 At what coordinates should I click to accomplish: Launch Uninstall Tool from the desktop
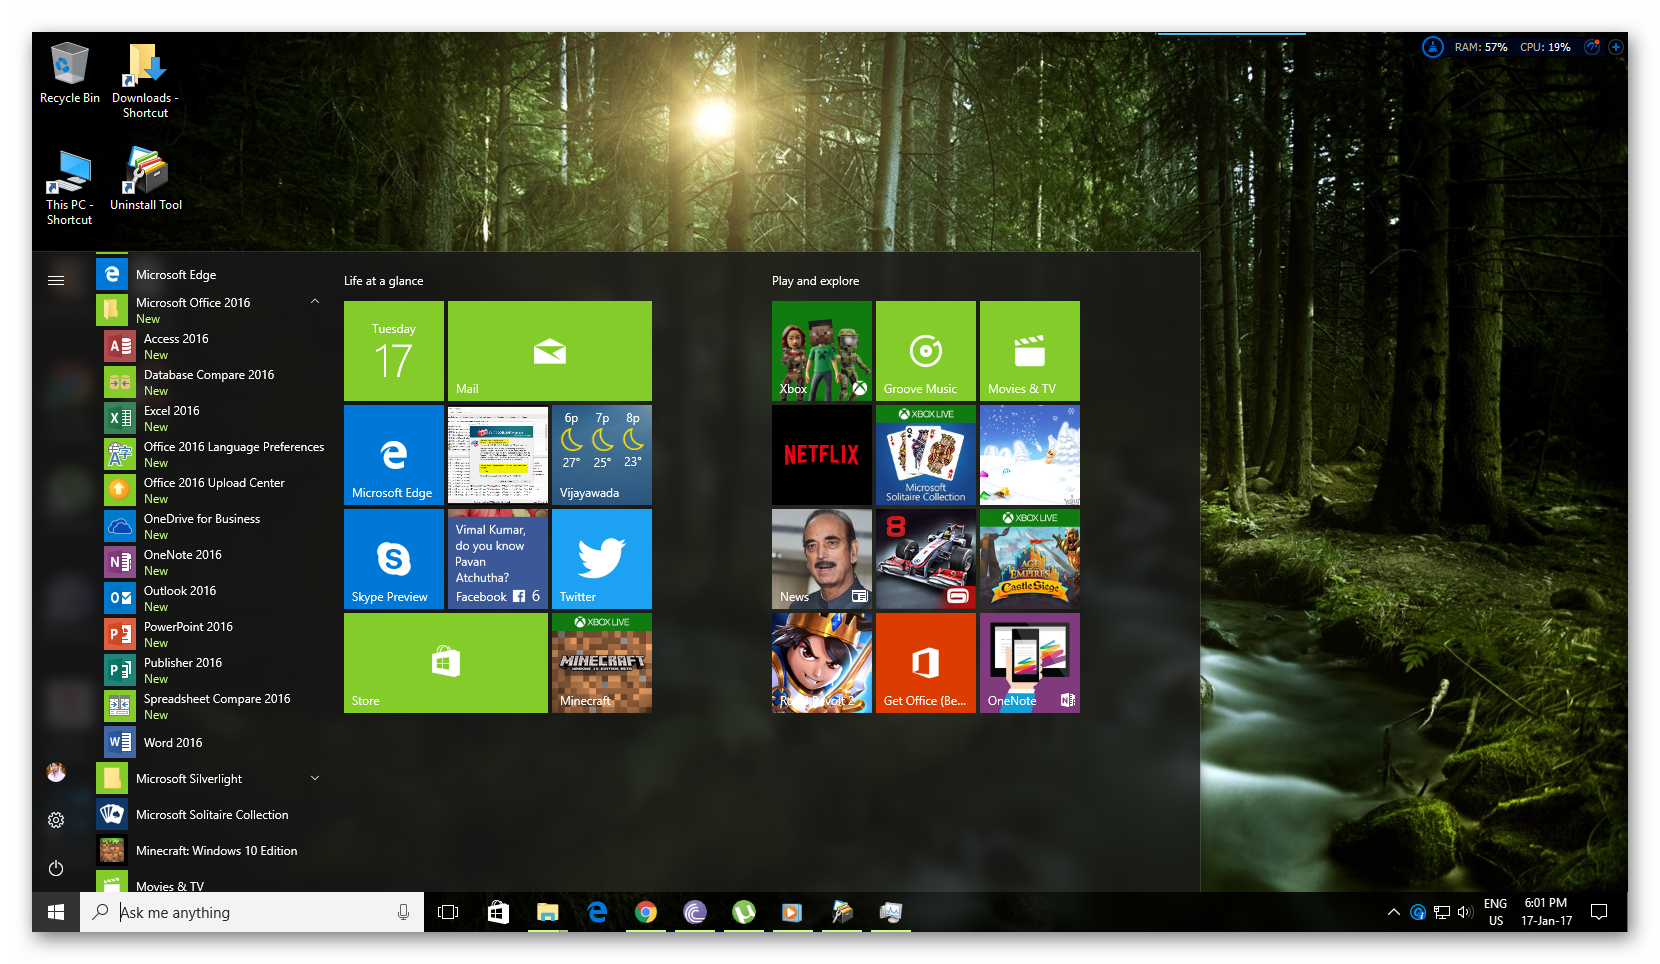(x=146, y=179)
